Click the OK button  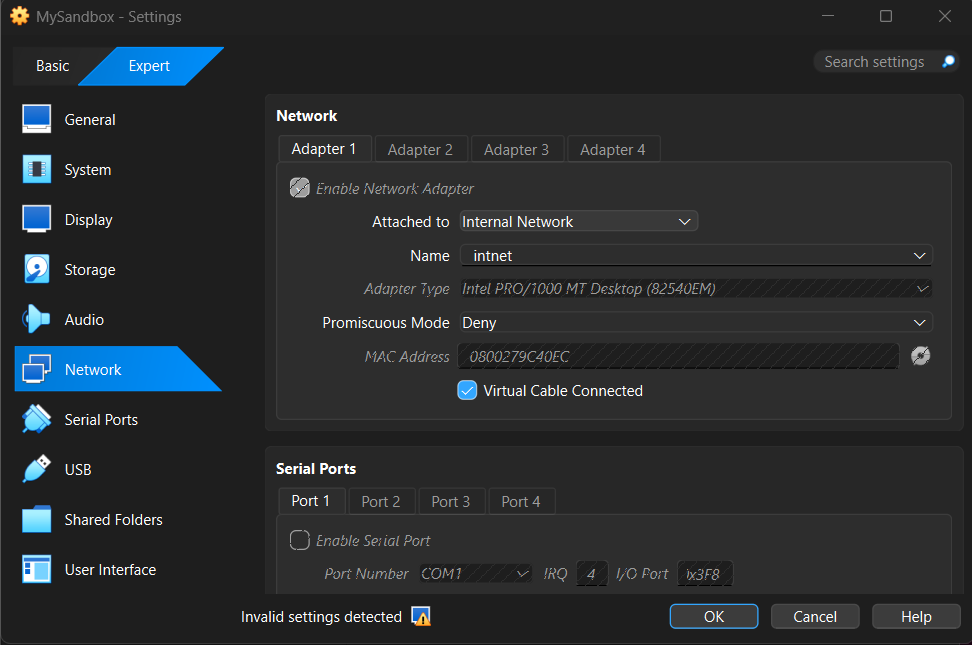[714, 616]
